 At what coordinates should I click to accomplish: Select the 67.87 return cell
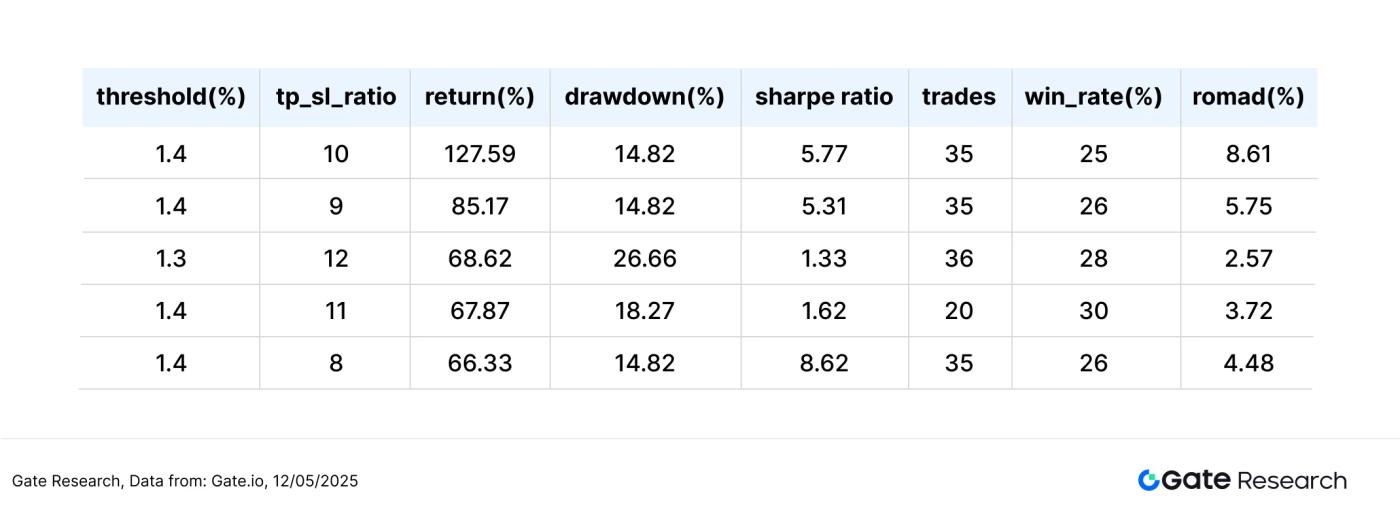(480, 311)
